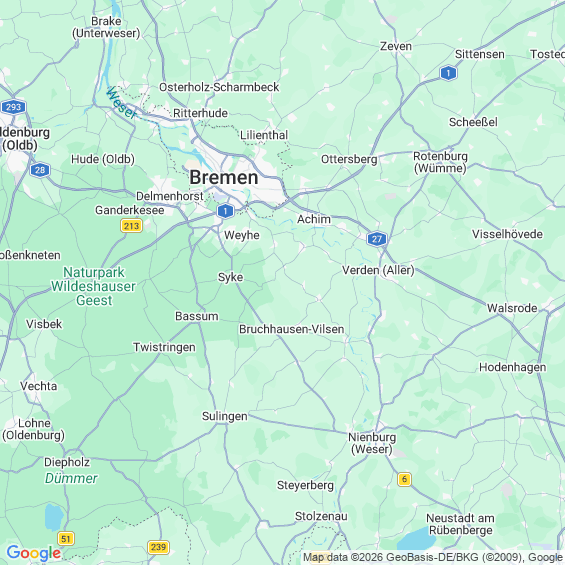The image size is (565, 565).
Task: Click the A28 highway shield near Oldenburg
Action: 40,170
